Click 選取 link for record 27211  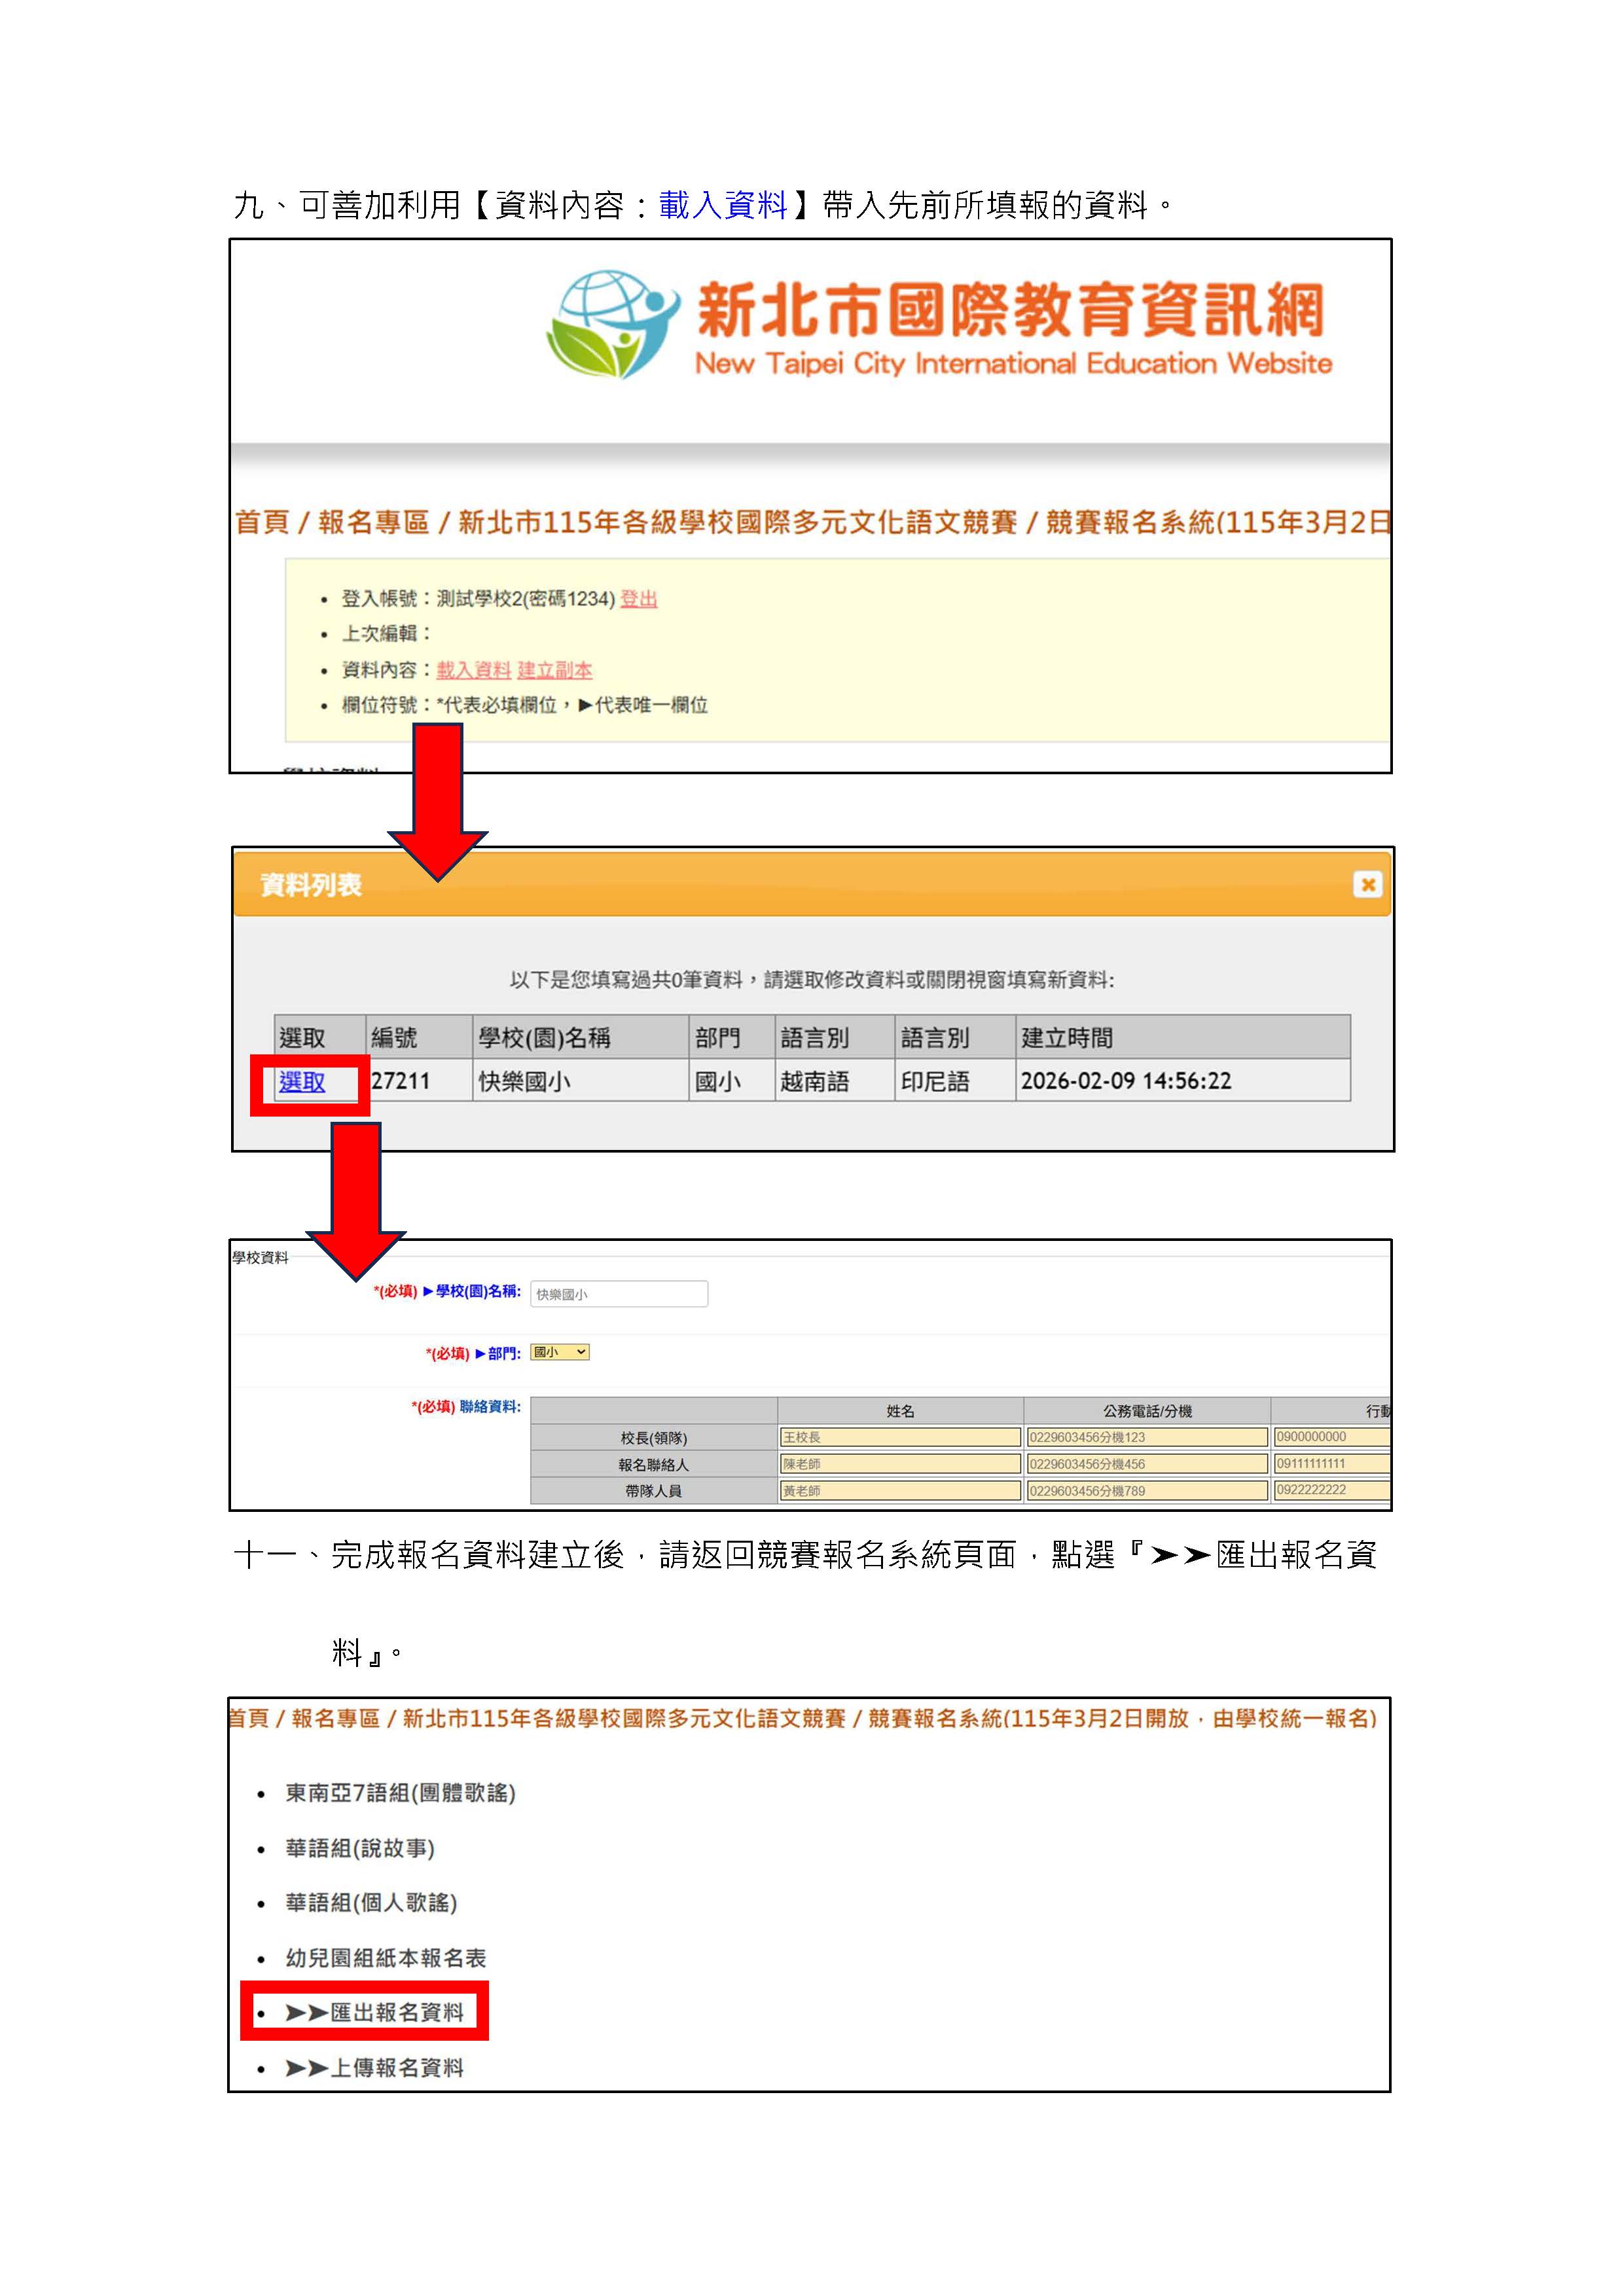pos(302,1081)
